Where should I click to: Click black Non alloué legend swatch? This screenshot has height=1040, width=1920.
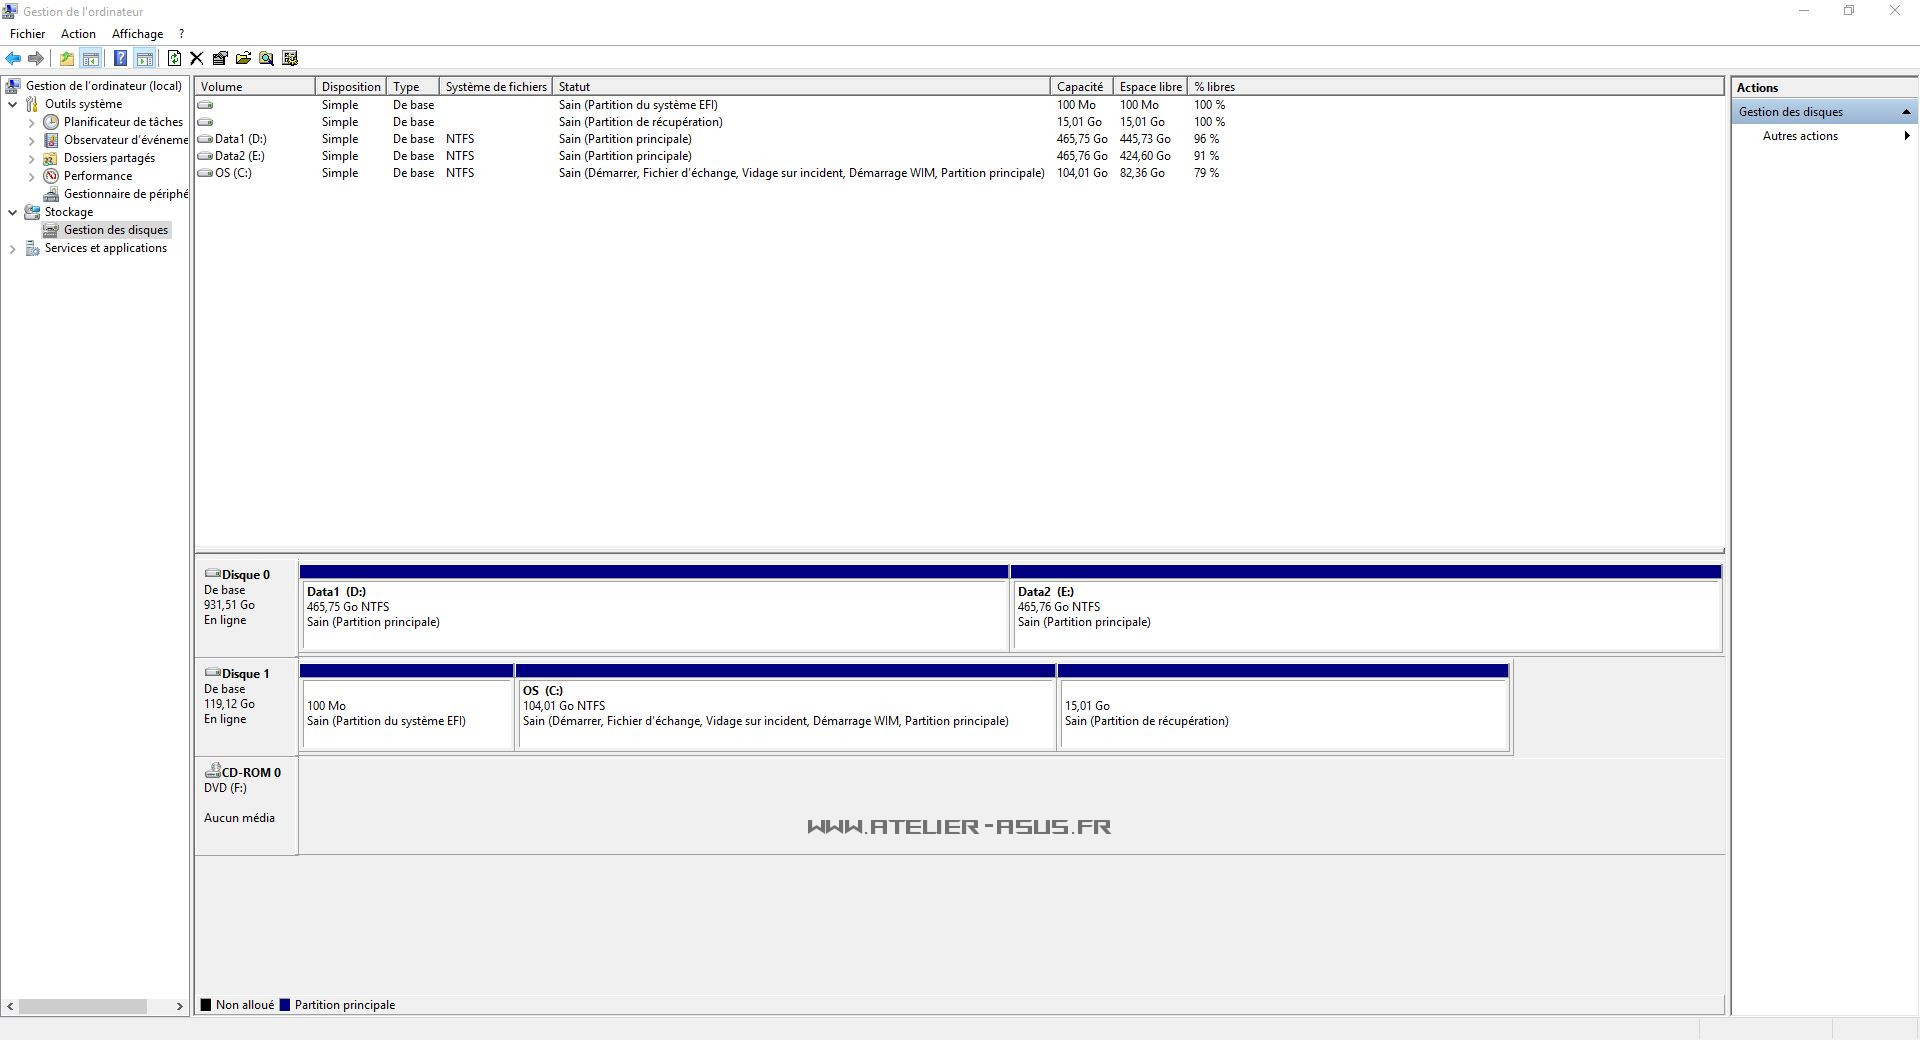[x=206, y=1005]
